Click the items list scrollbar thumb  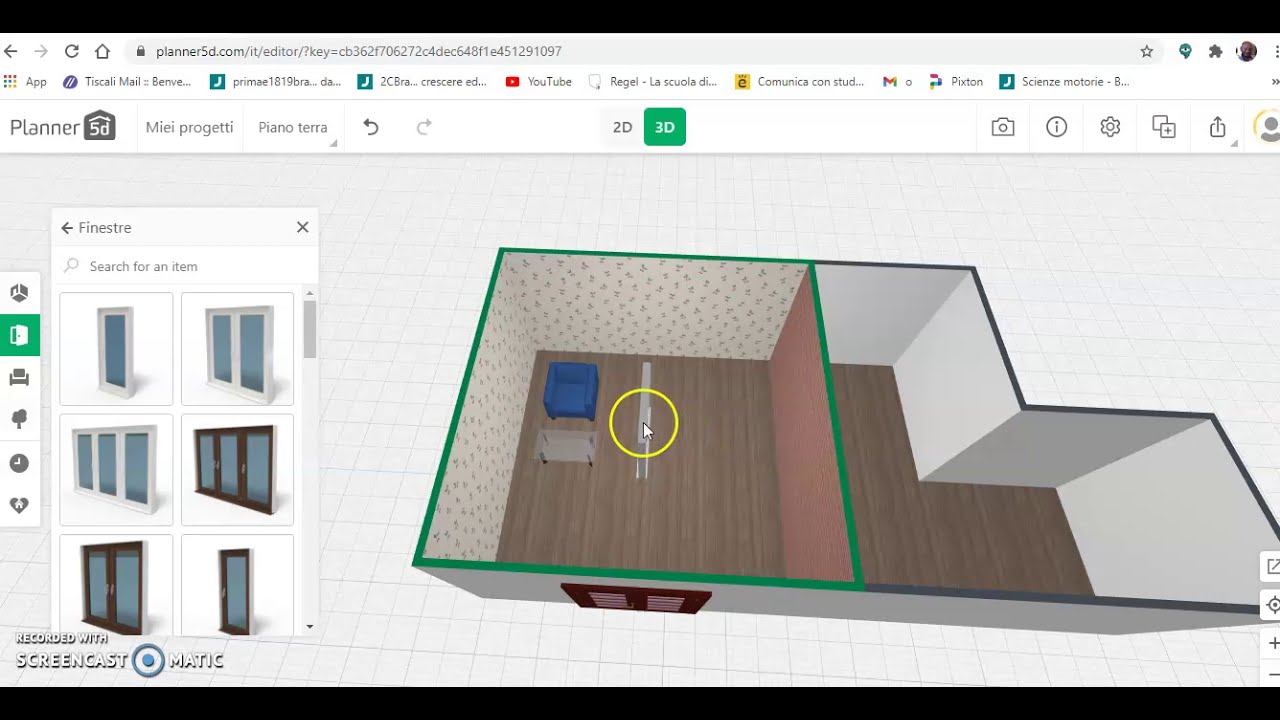click(x=310, y=329)
